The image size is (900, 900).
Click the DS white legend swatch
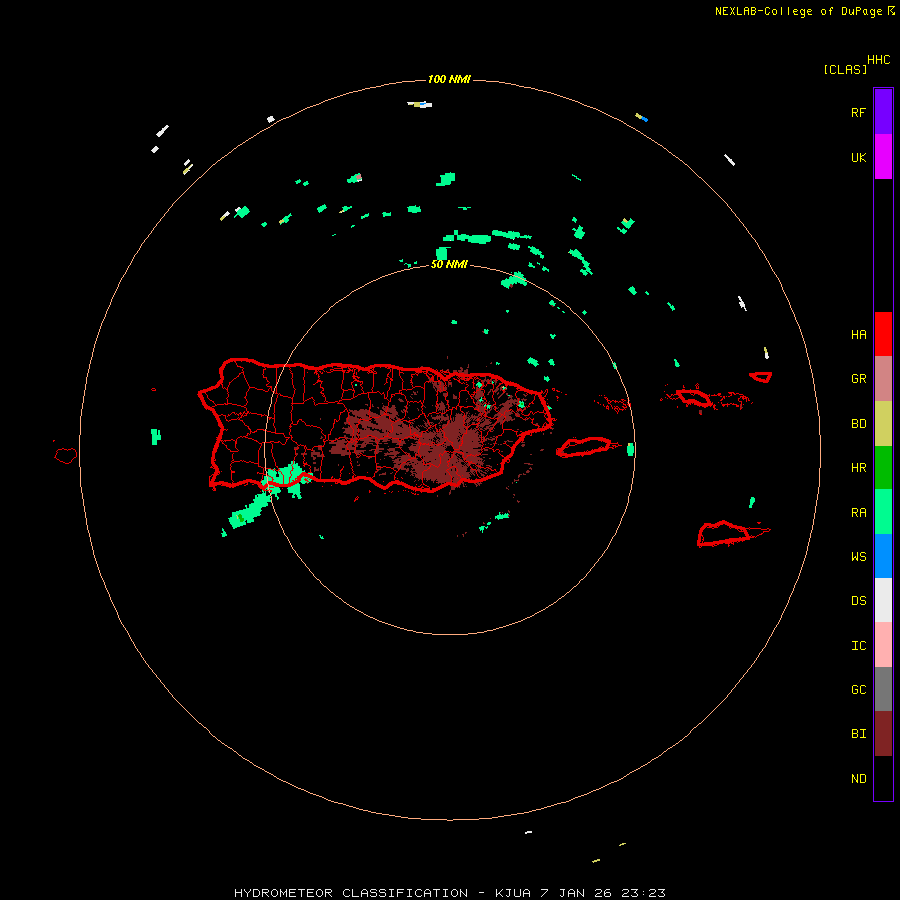pos(883,600)
